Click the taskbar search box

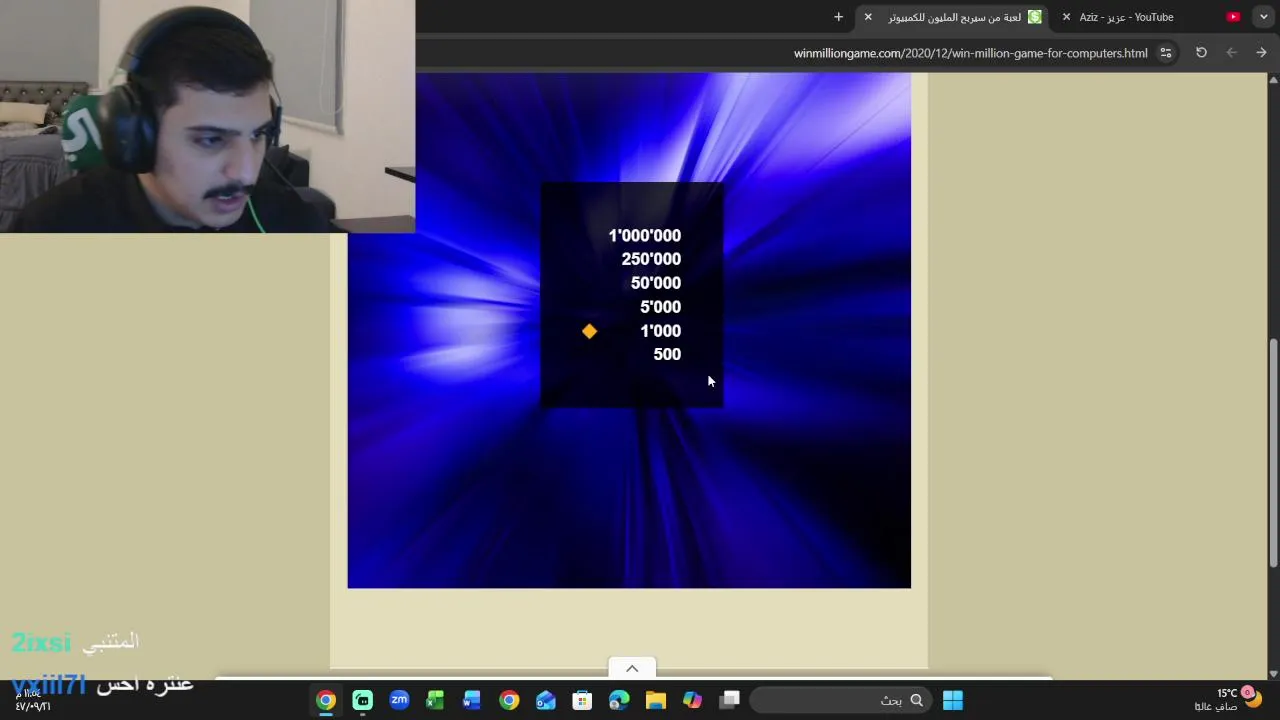coord(840,700)
